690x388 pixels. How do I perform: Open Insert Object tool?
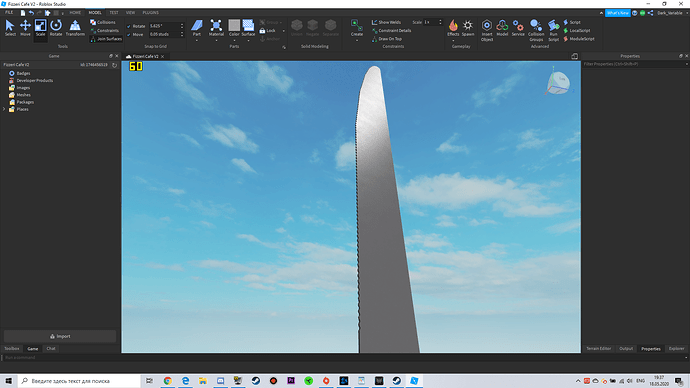tap(487, 30)
